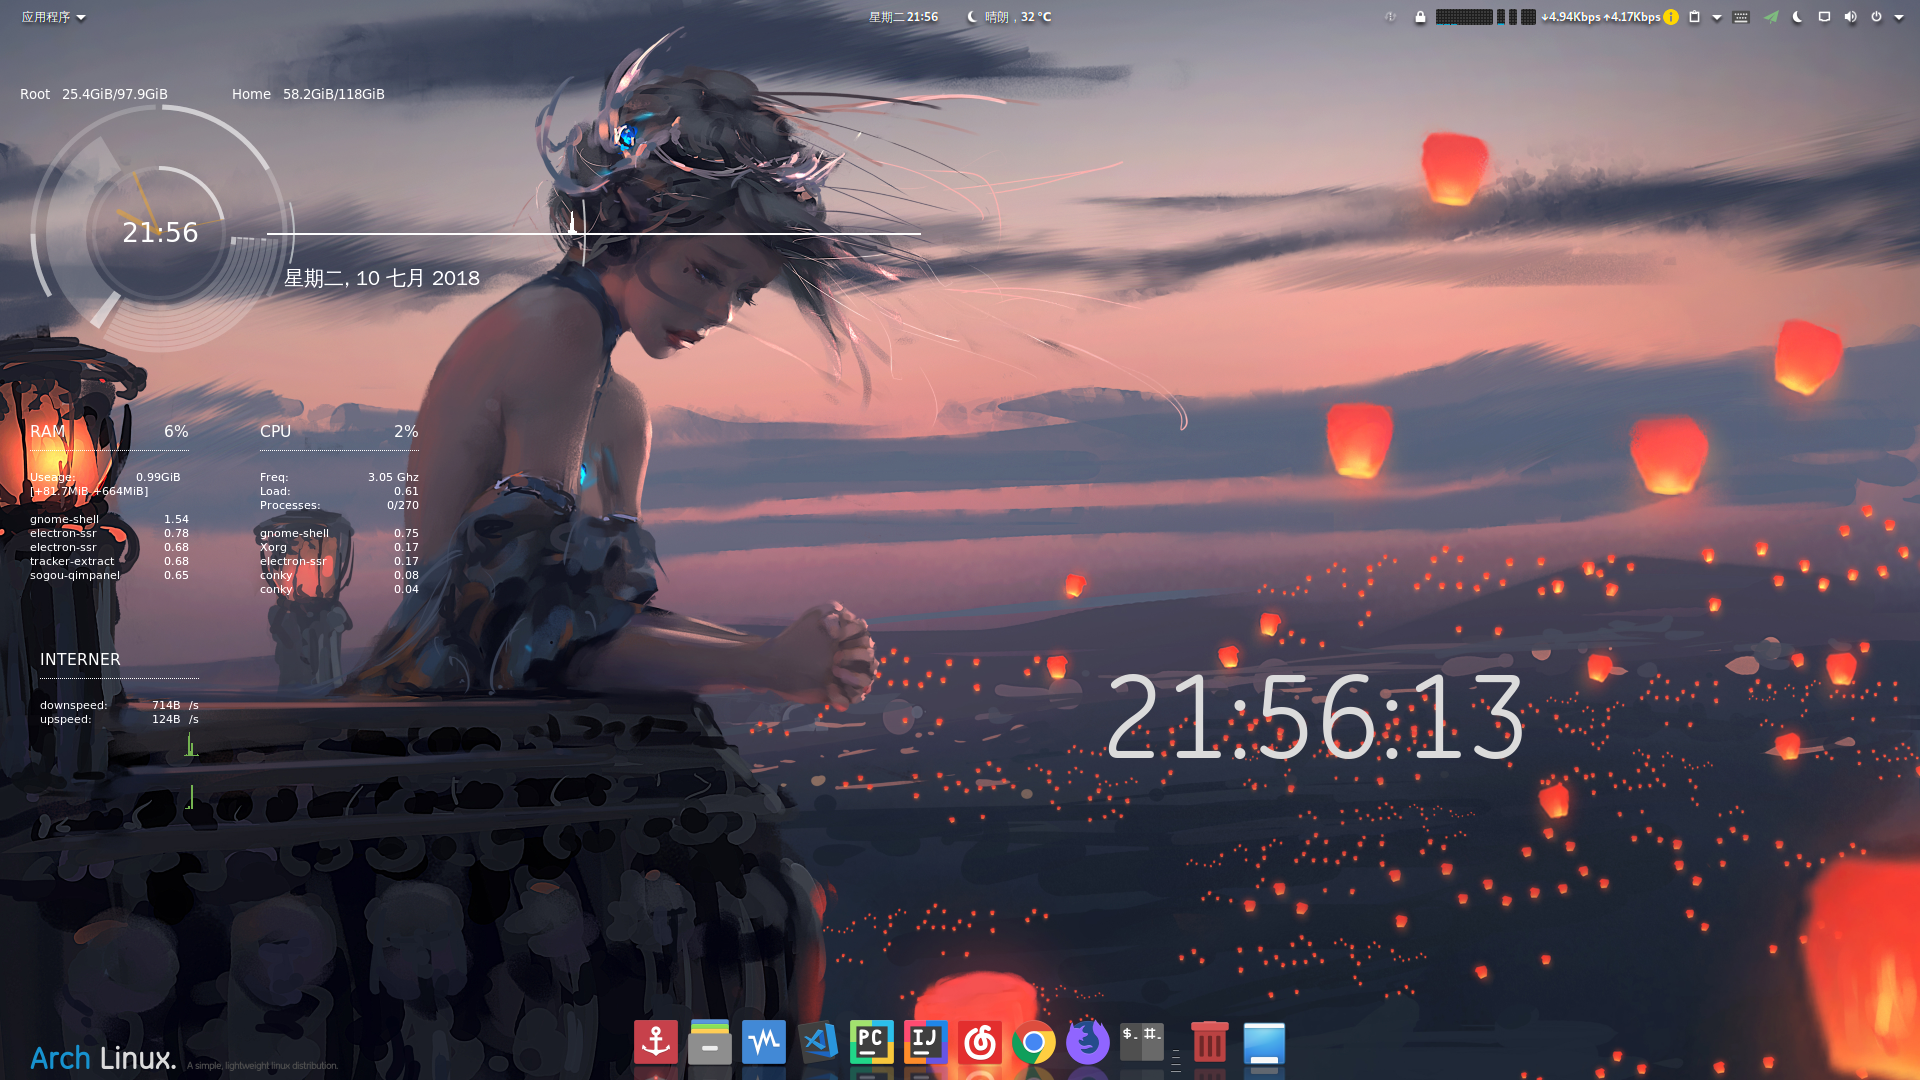Open the system monitor dock icon

point(764,1043)
